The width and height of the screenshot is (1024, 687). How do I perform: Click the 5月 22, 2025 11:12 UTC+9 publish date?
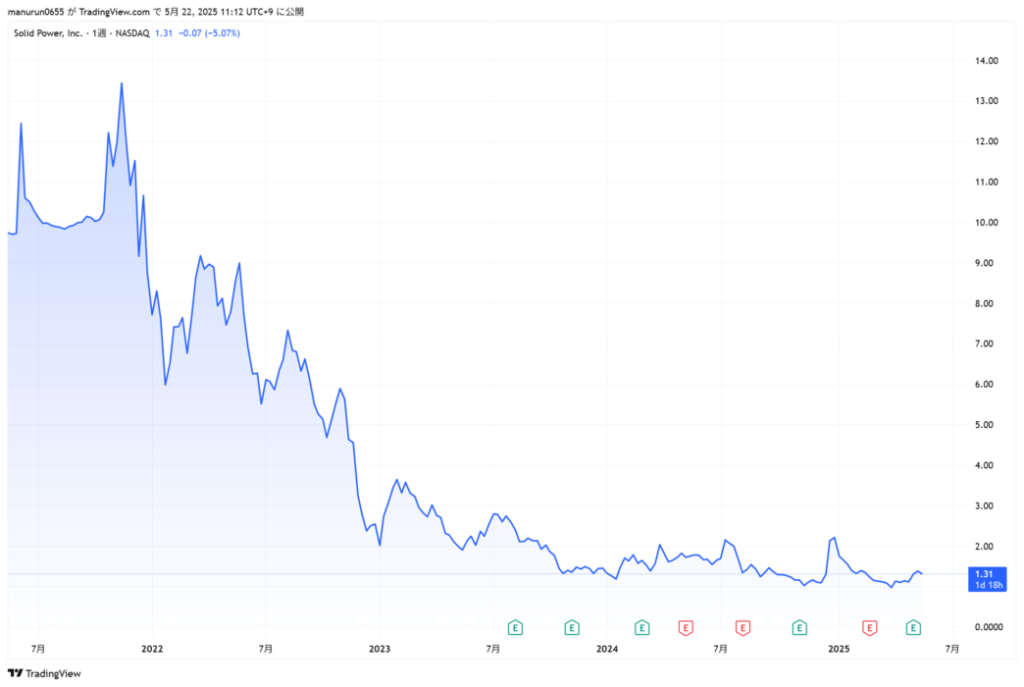(x=219, y=12)
